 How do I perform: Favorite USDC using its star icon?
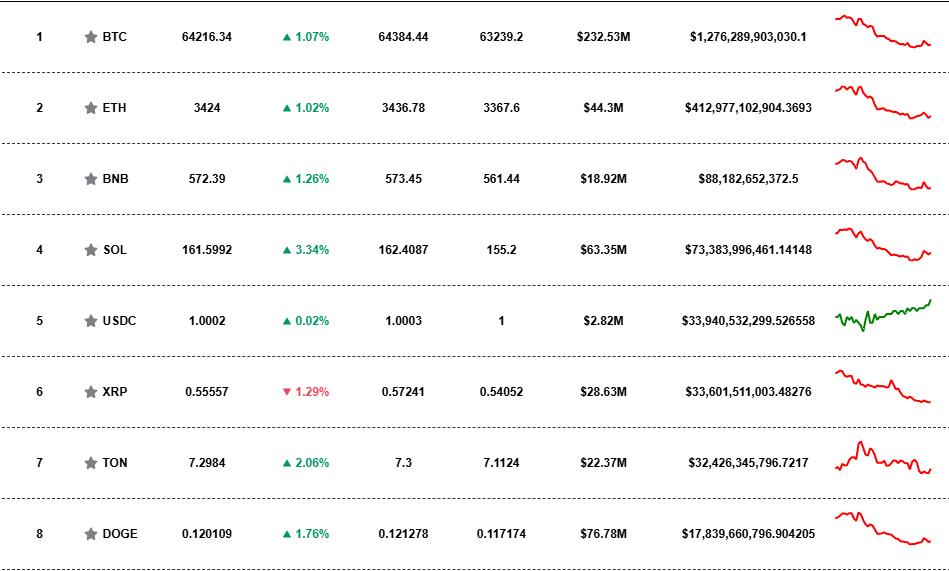(x=91, y=321)
